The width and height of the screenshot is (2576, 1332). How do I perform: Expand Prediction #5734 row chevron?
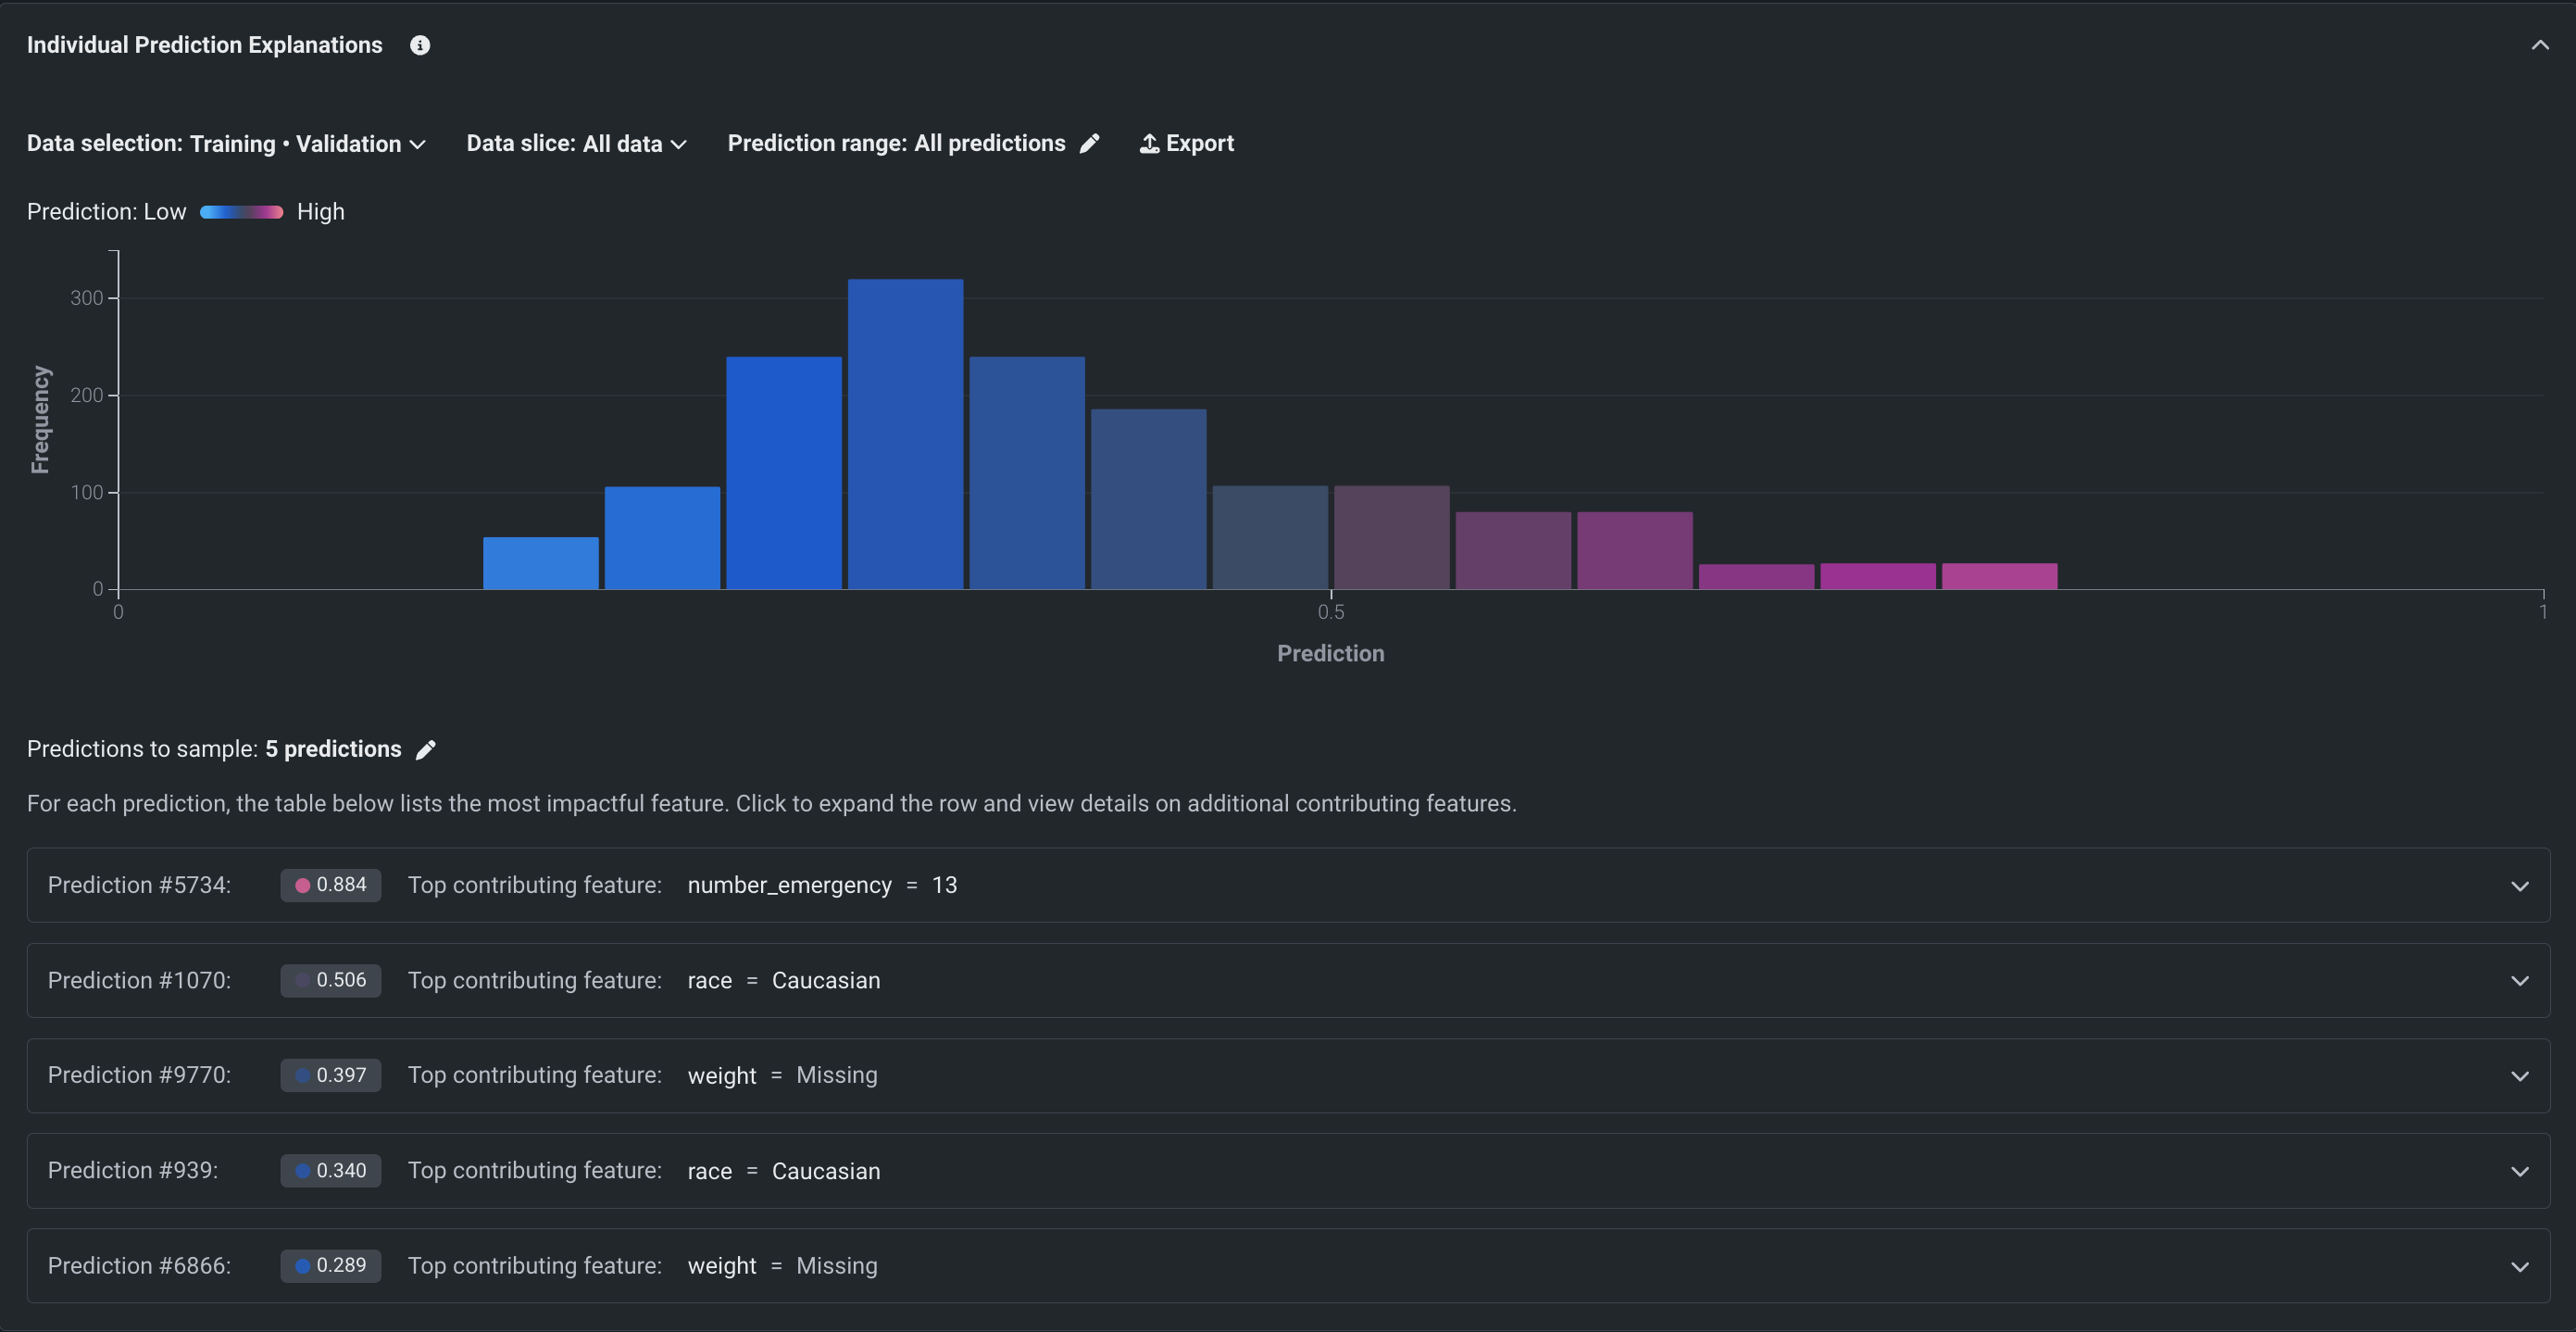2520,886
